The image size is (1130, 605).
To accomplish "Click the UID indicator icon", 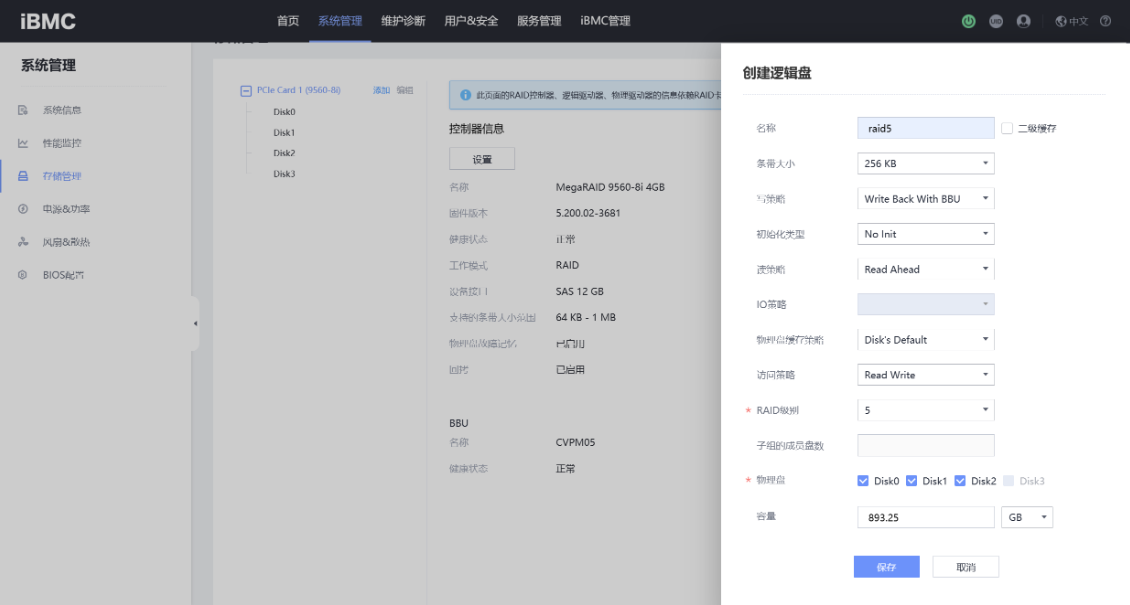I will point(996,22).
